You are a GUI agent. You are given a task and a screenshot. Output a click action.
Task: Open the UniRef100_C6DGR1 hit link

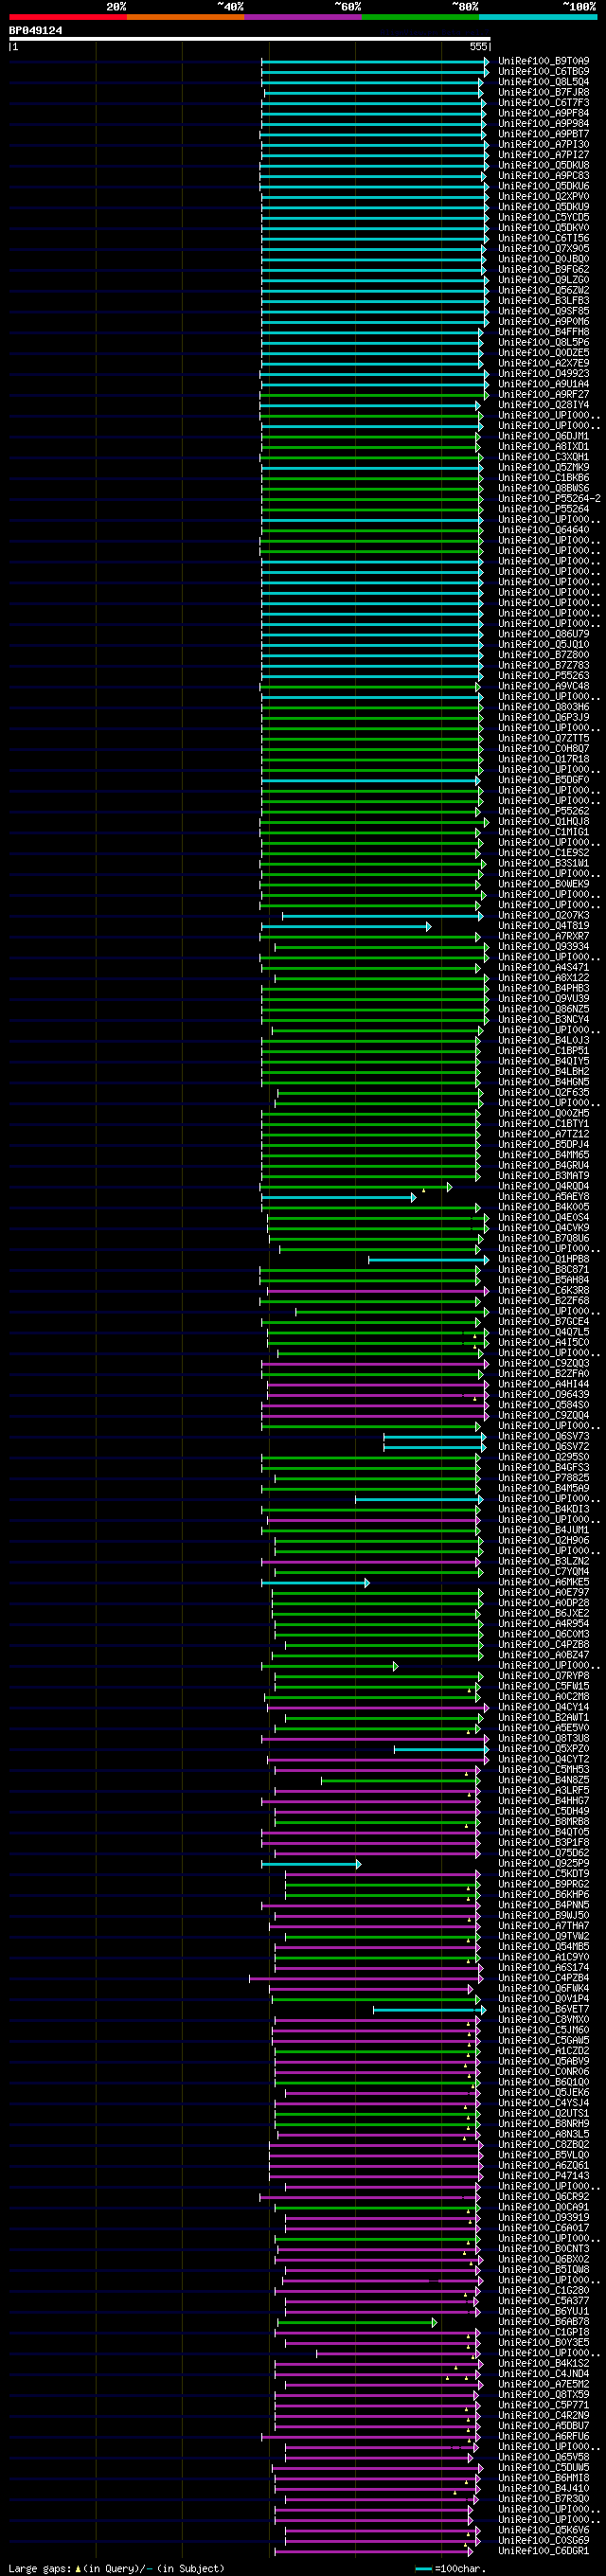click(544, 2551)
